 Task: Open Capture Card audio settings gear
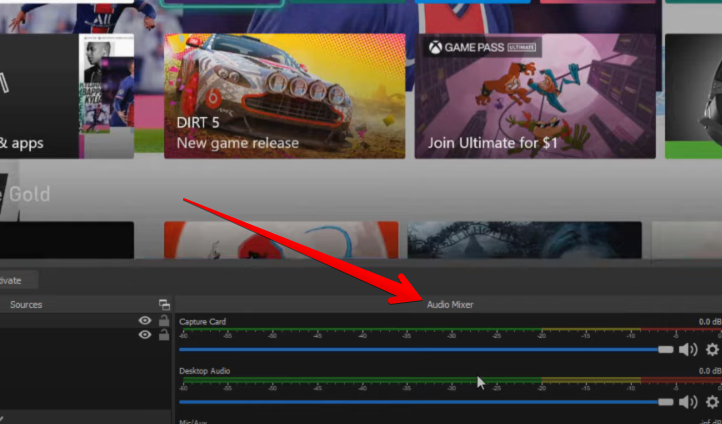coord(712,350)
